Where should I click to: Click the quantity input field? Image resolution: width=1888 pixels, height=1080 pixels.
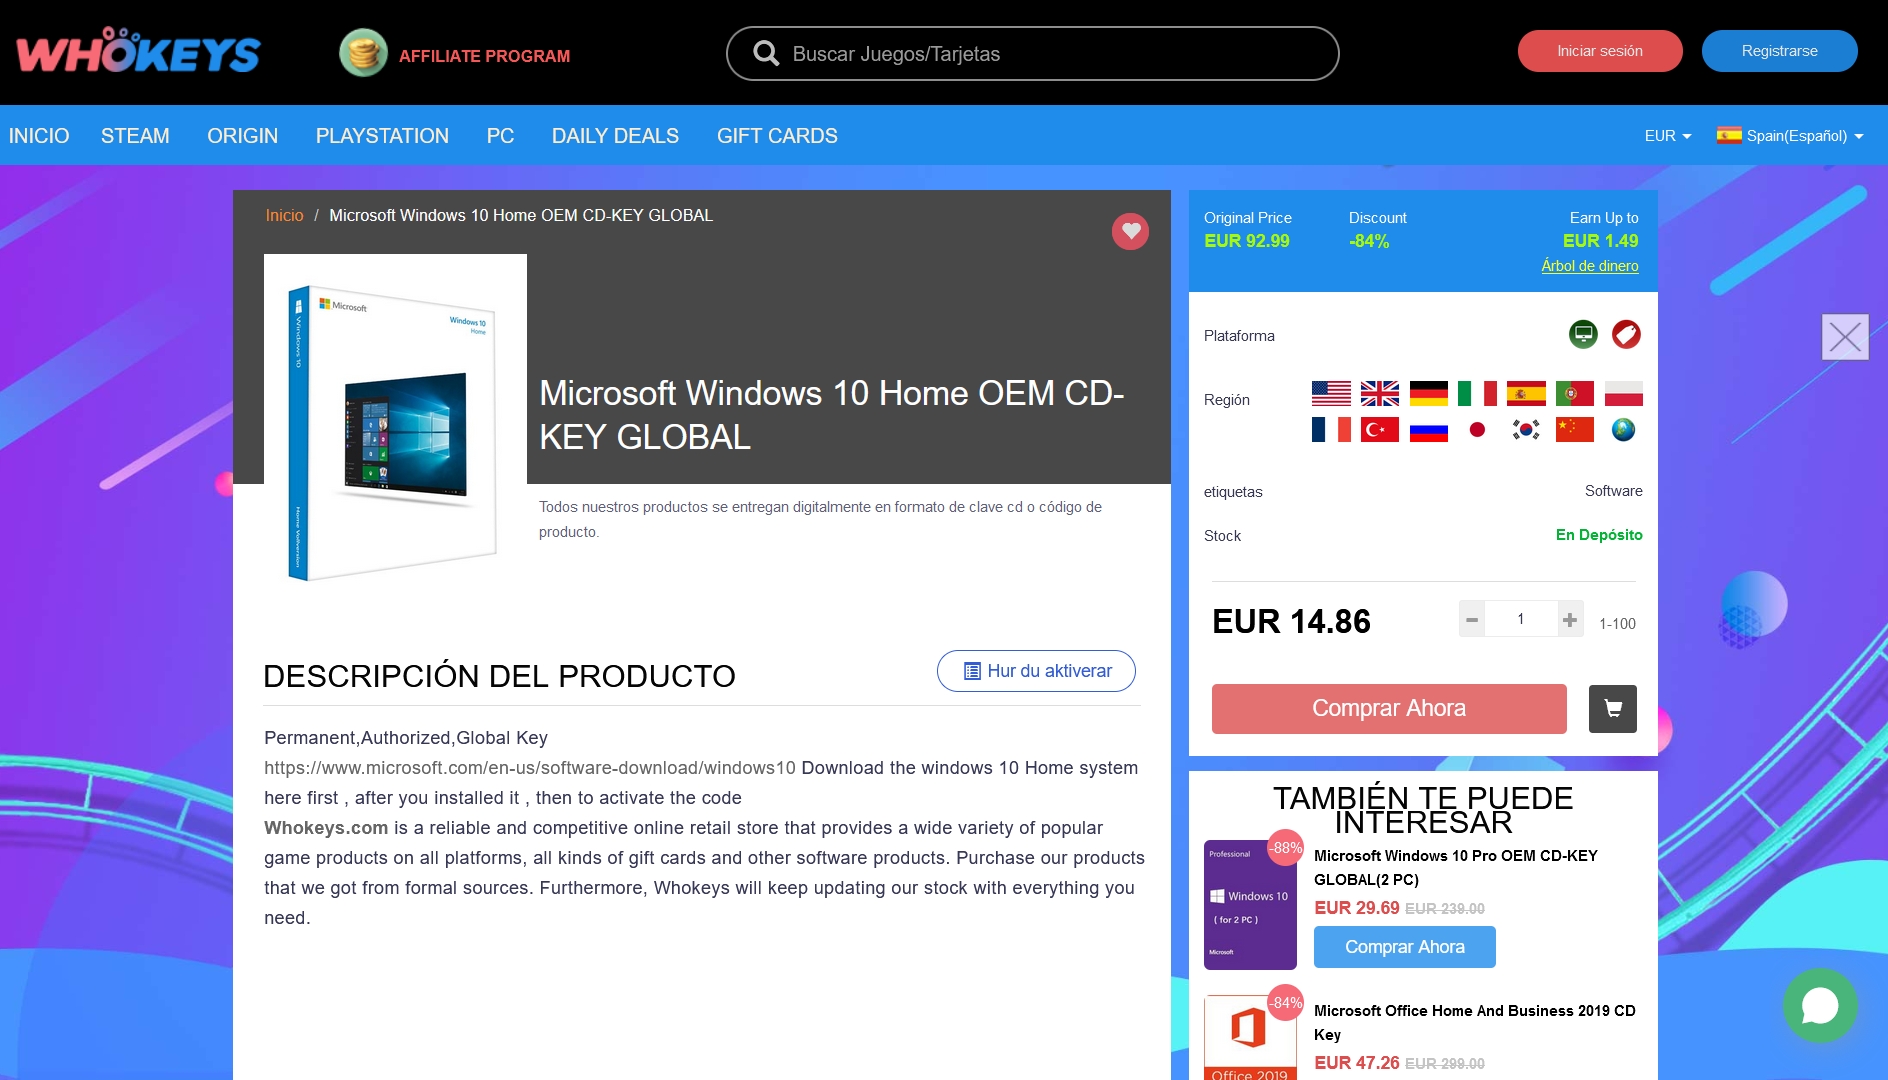[x=1521, y=620]
